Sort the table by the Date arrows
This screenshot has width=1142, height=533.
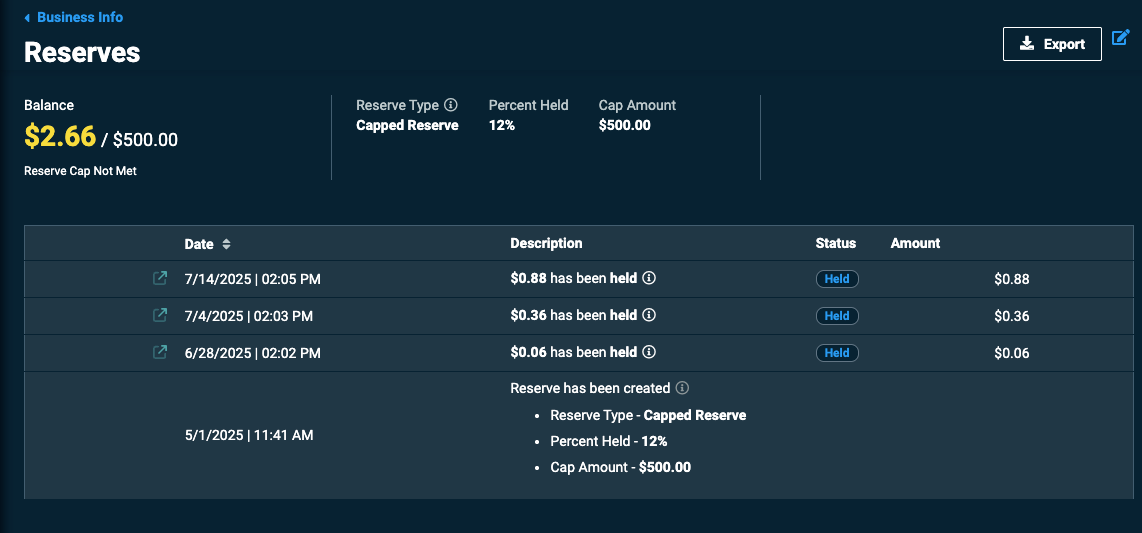[x=227, y=245]
